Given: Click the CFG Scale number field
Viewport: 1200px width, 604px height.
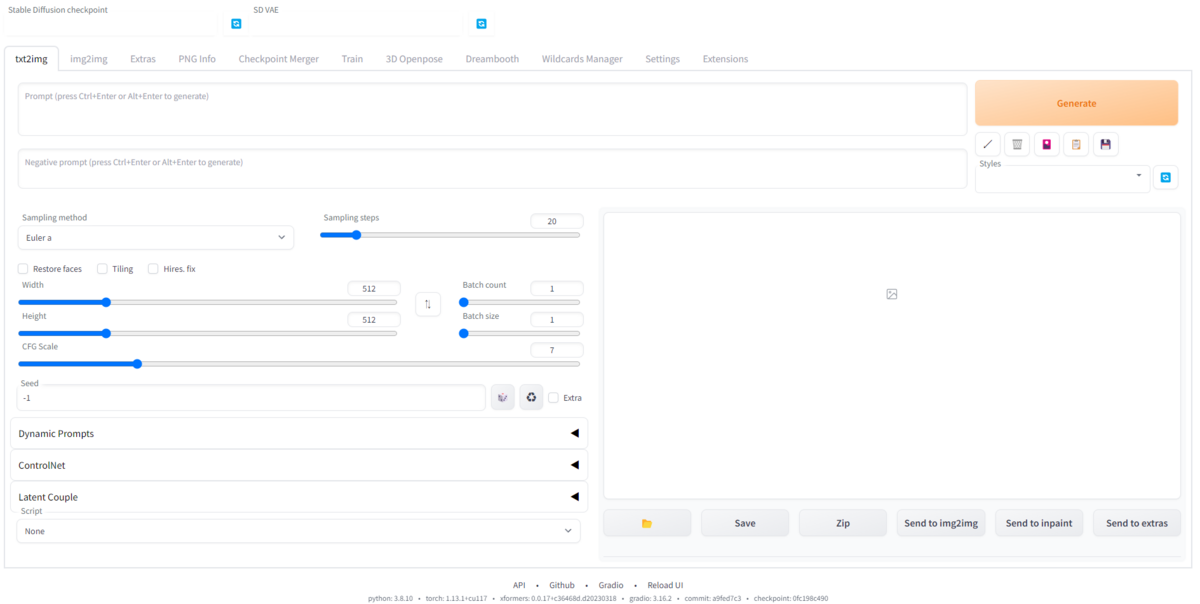Looking at the screenshot, I should (x=556, y=350).
